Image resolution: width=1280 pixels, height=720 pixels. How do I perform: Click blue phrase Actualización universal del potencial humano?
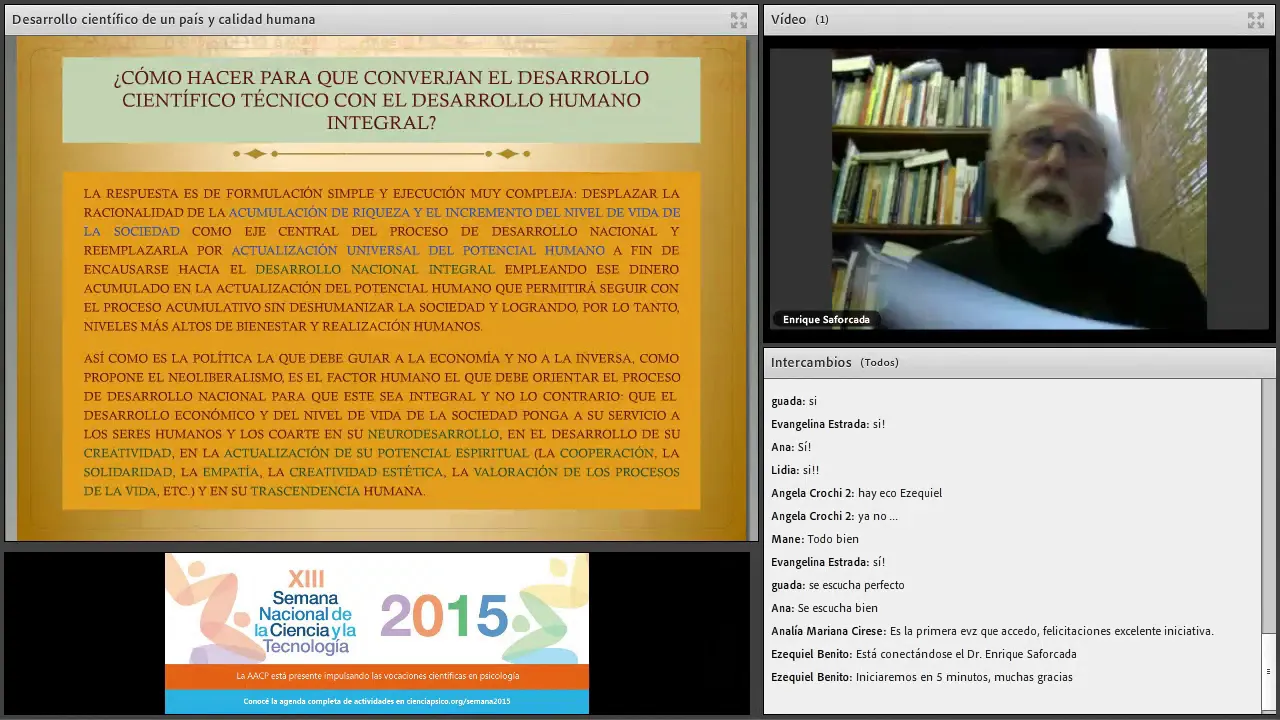pos(418,250)
